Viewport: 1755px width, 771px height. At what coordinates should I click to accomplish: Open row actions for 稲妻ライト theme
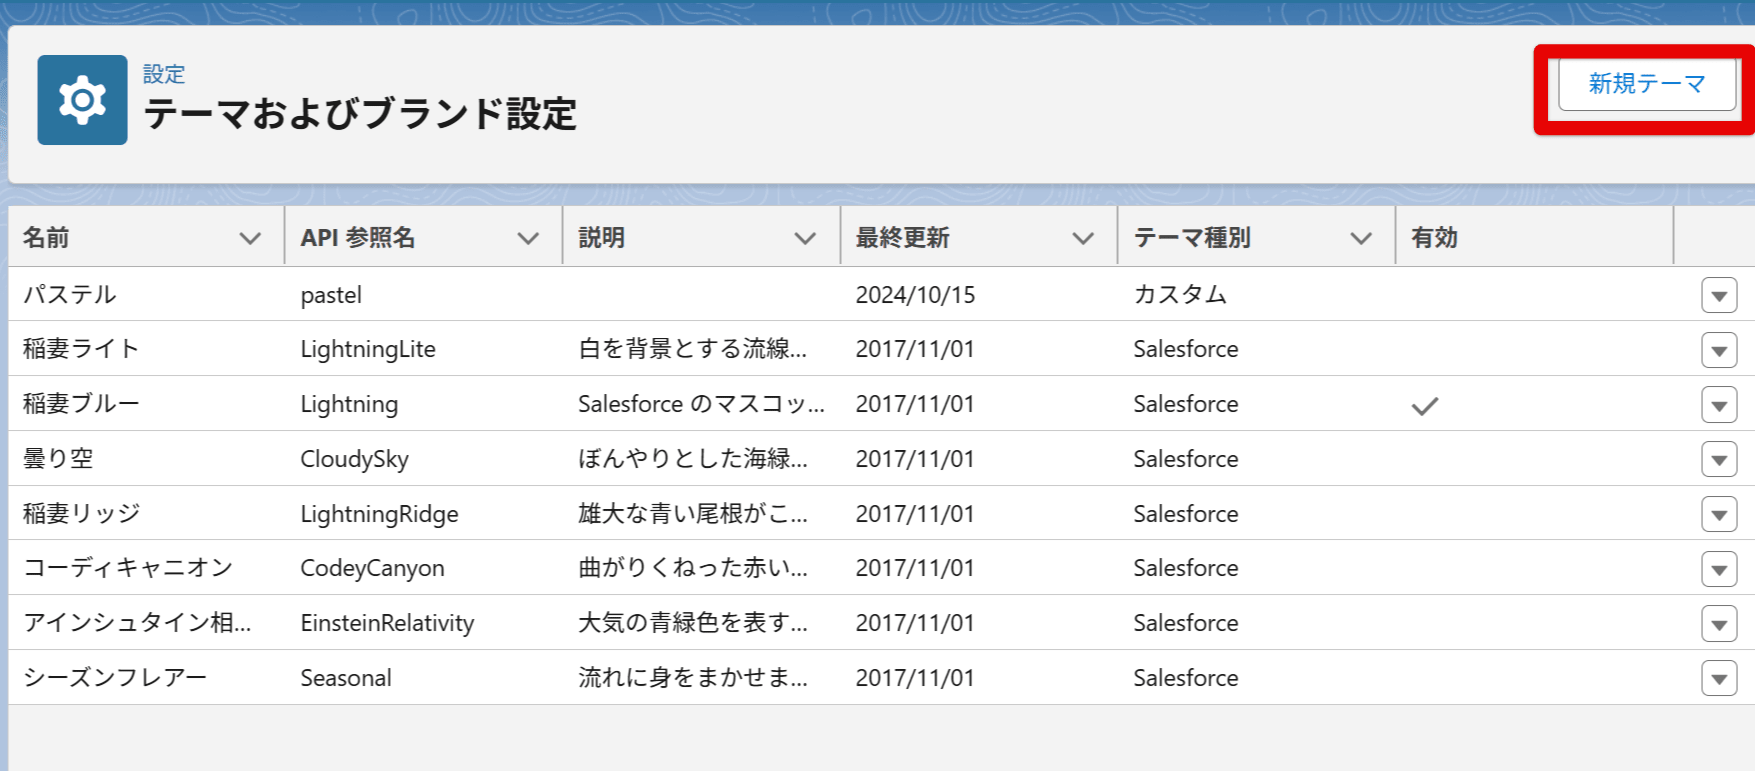(x=1719, y=351)
